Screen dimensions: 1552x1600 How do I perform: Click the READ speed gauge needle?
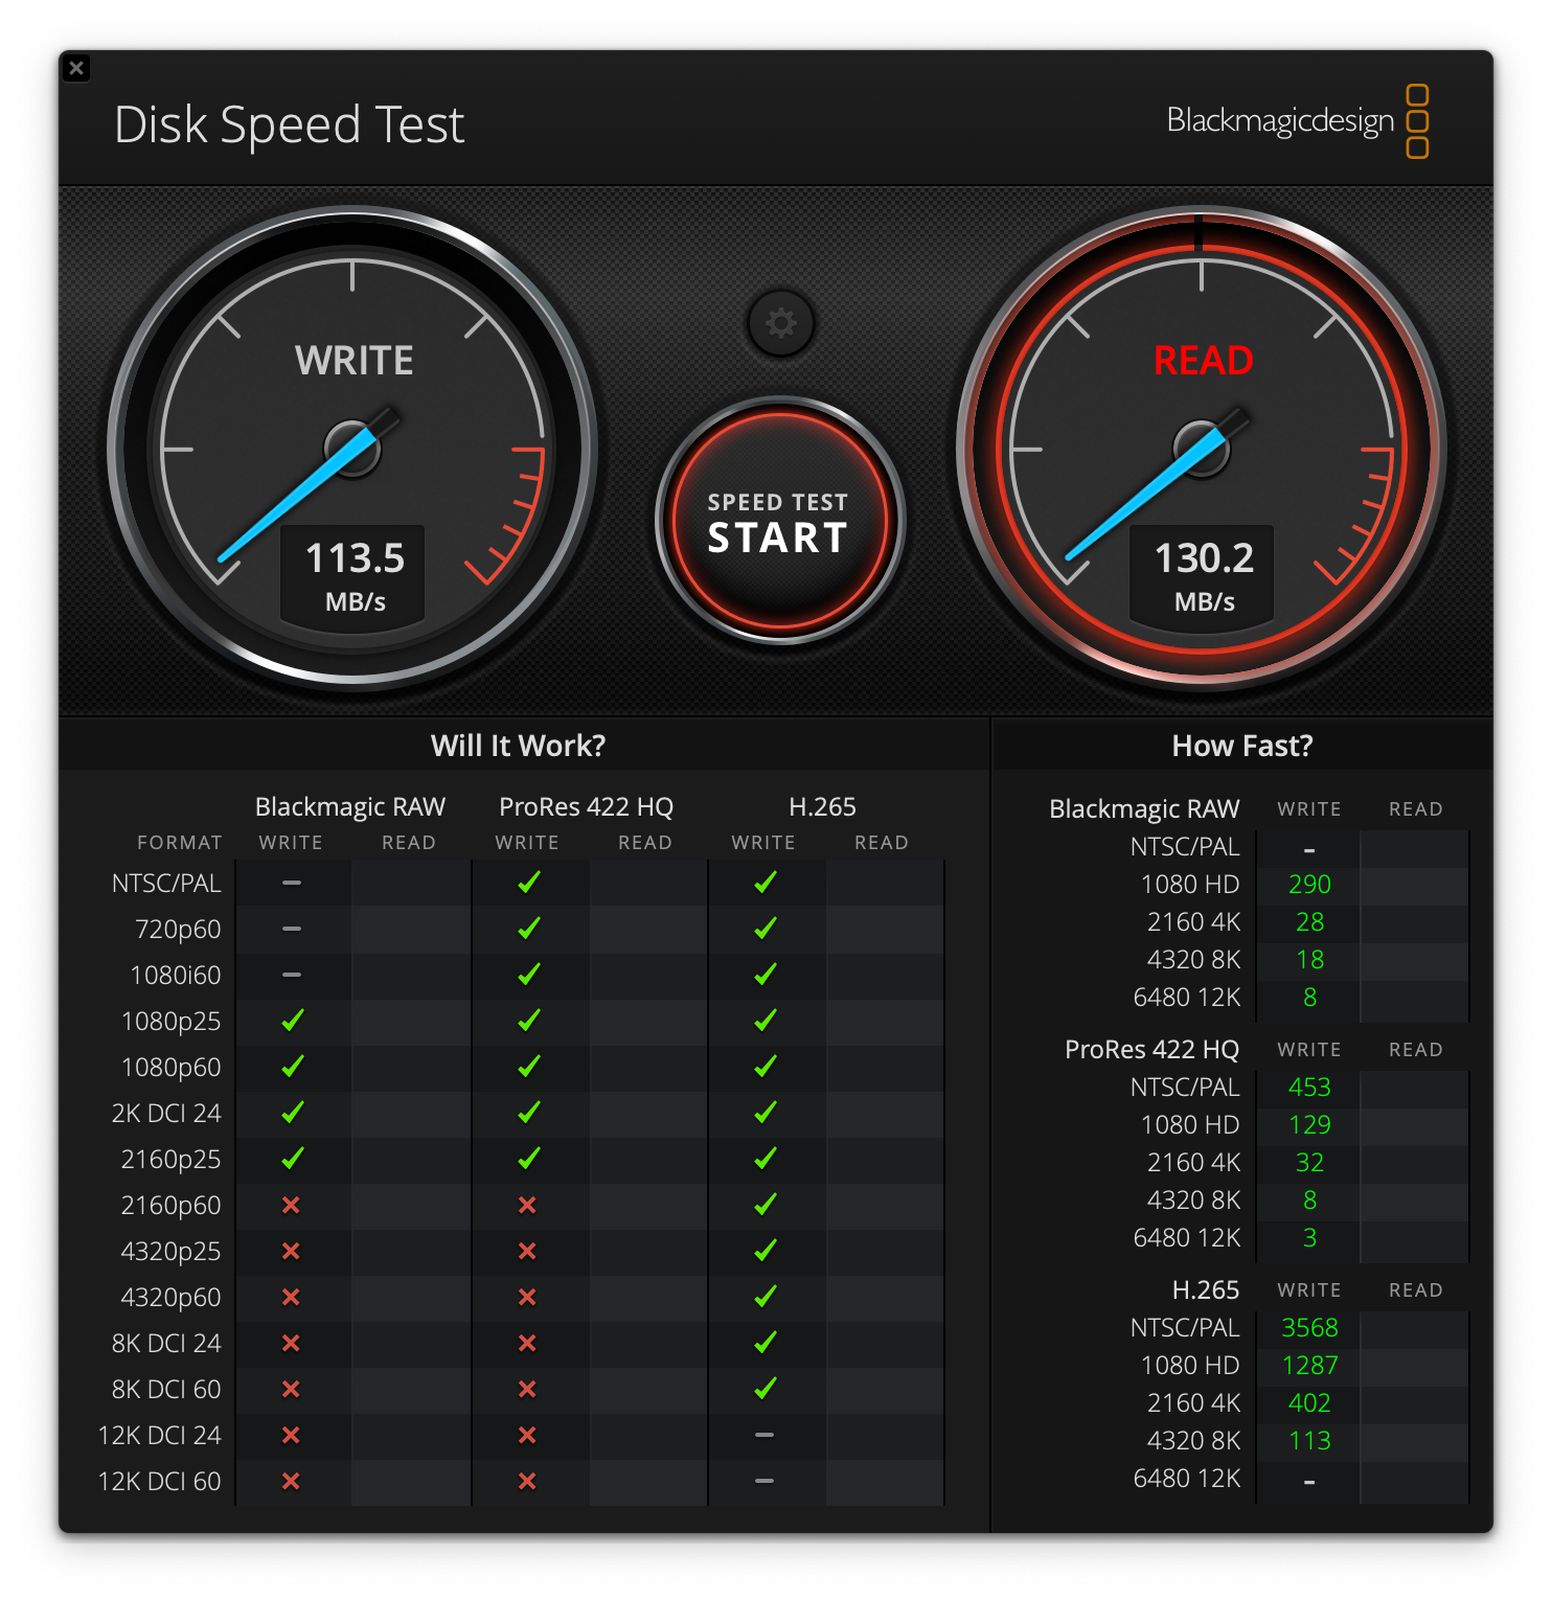(x=1147, y=495)
